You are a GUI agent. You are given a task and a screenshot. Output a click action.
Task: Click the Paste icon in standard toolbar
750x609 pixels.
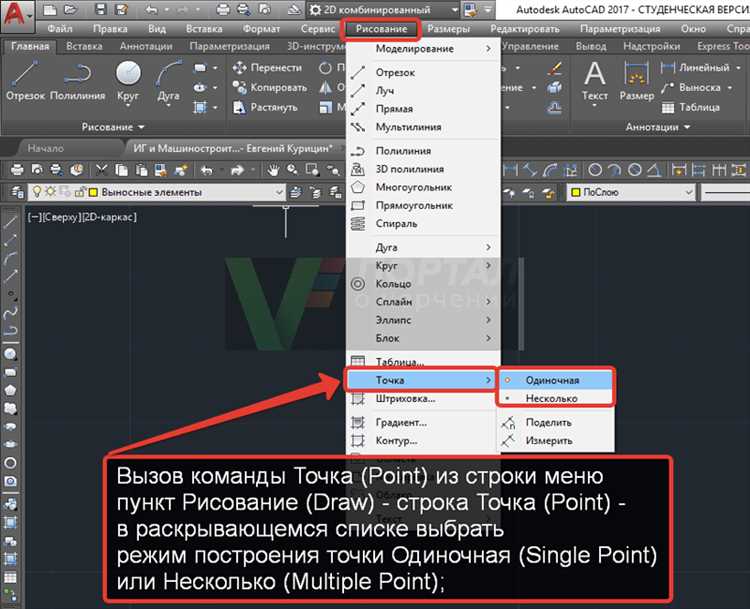tap(141, 170)
